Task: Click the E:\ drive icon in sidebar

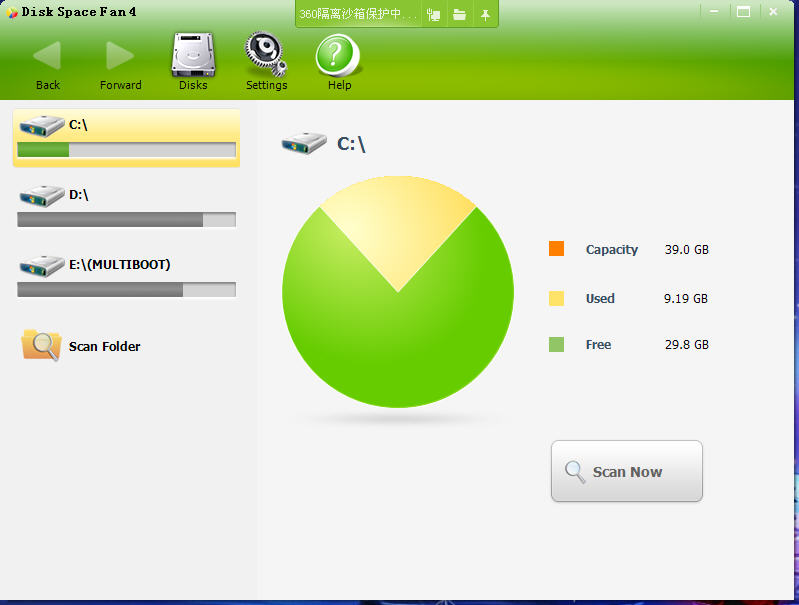Action: [x=42, y=266]
